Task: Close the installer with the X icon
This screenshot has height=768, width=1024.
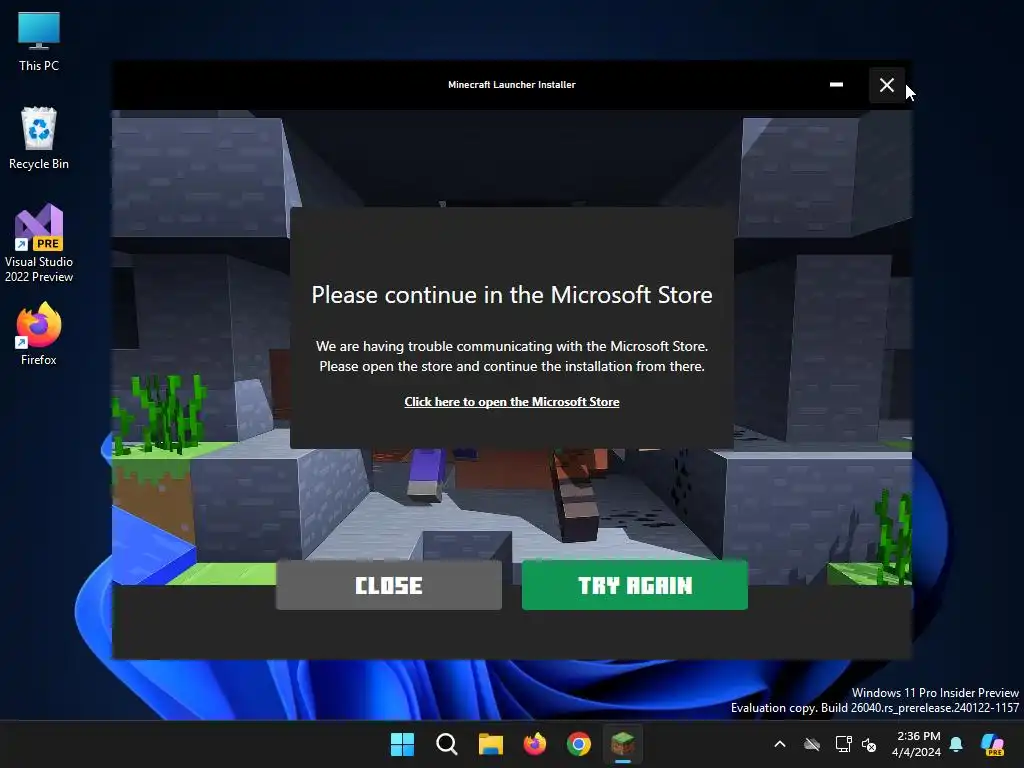Action: 886,85
